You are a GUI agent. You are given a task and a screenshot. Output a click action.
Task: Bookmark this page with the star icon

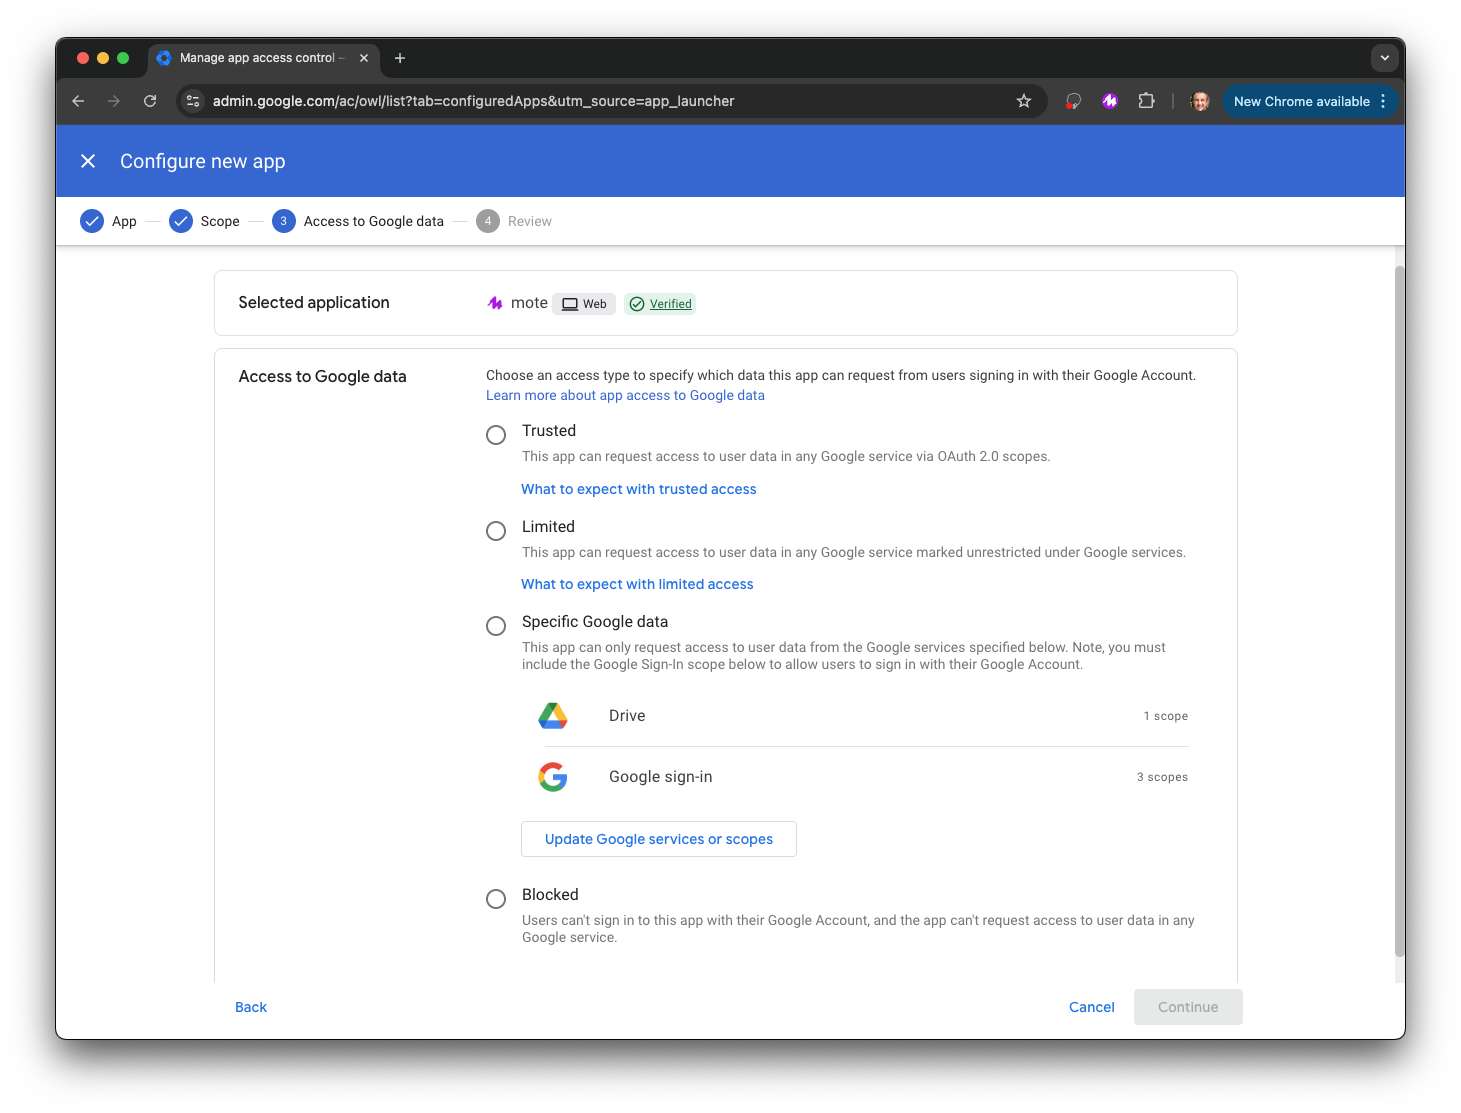point(1024,101)
